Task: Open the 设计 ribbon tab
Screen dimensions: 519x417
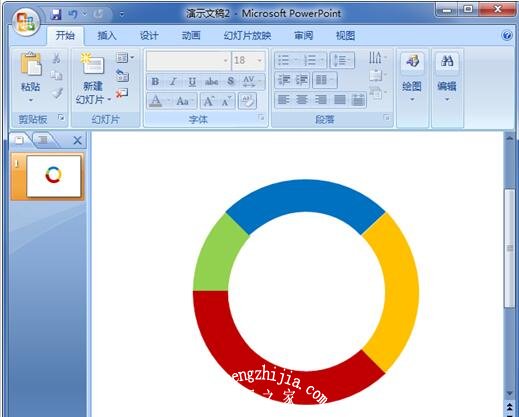Action: pos(149,35)
